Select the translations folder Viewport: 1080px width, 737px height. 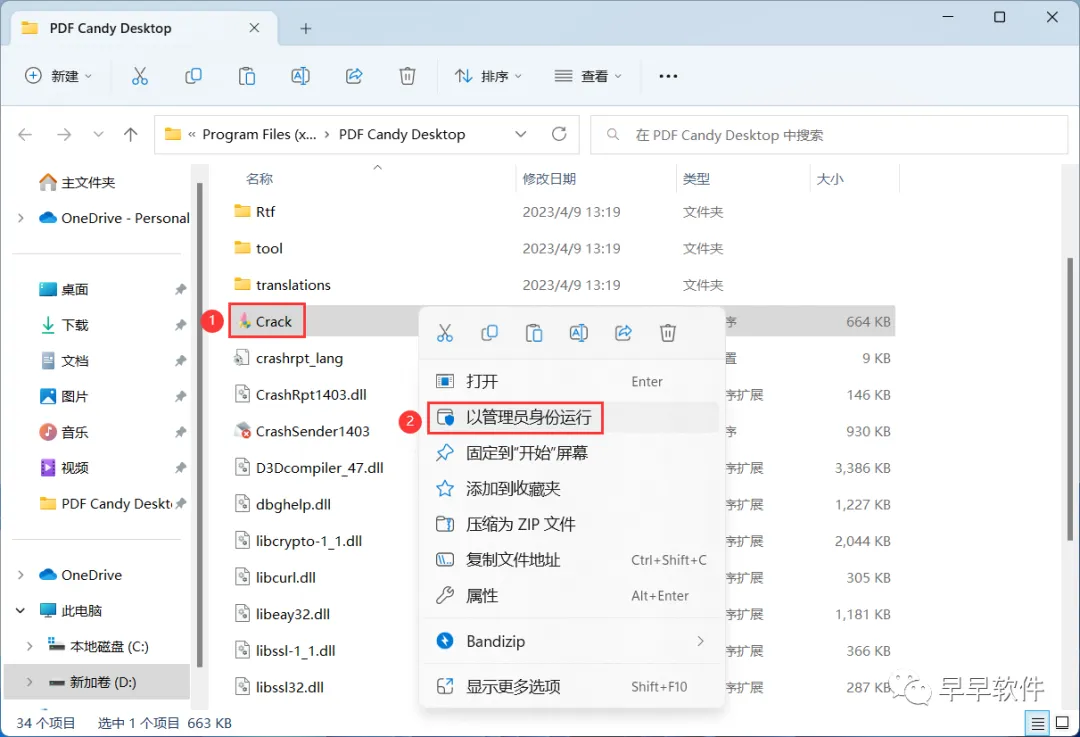pos(282,284)
